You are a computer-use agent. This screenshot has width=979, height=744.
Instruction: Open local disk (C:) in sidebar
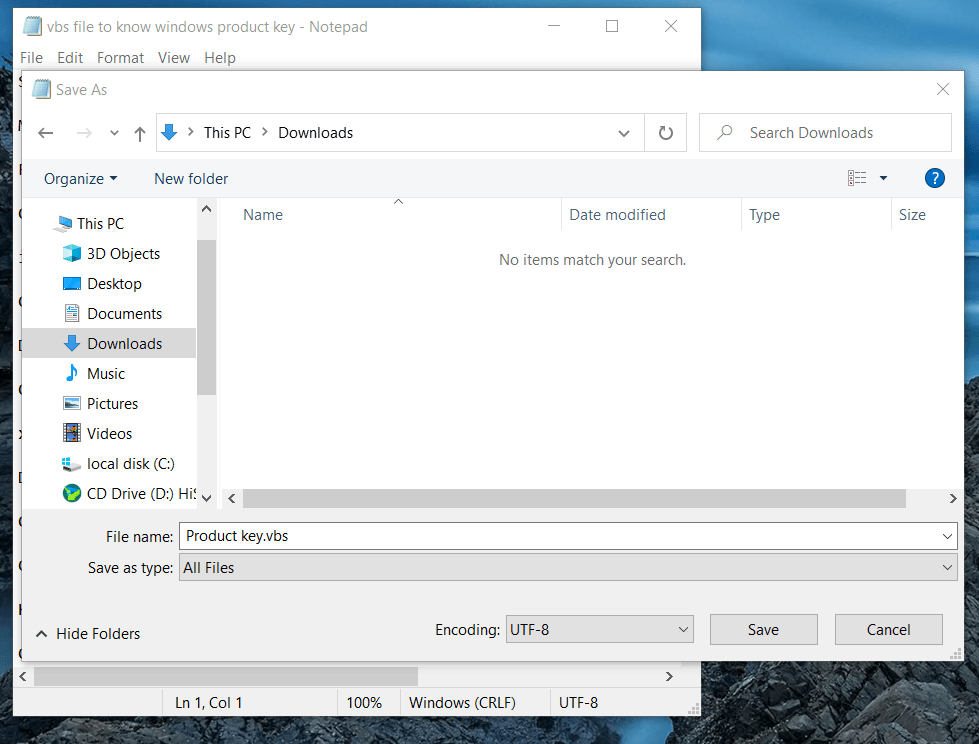click(130, 464)
